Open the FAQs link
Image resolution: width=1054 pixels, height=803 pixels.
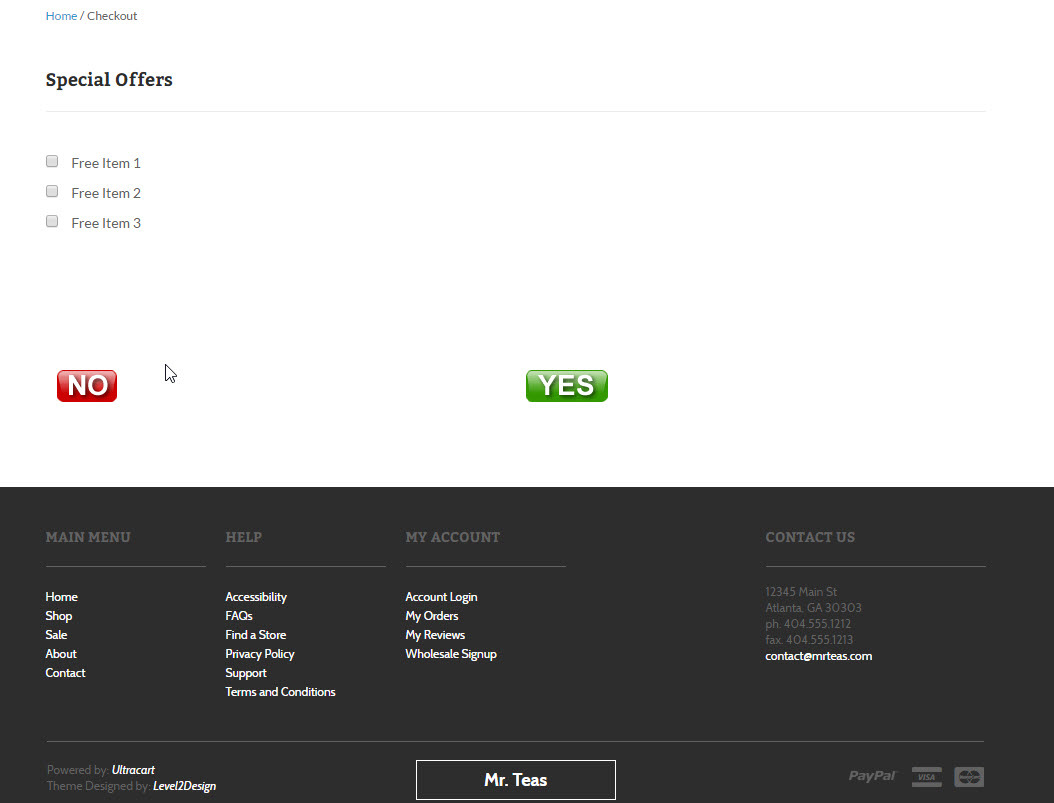click(x=239, y=616)
